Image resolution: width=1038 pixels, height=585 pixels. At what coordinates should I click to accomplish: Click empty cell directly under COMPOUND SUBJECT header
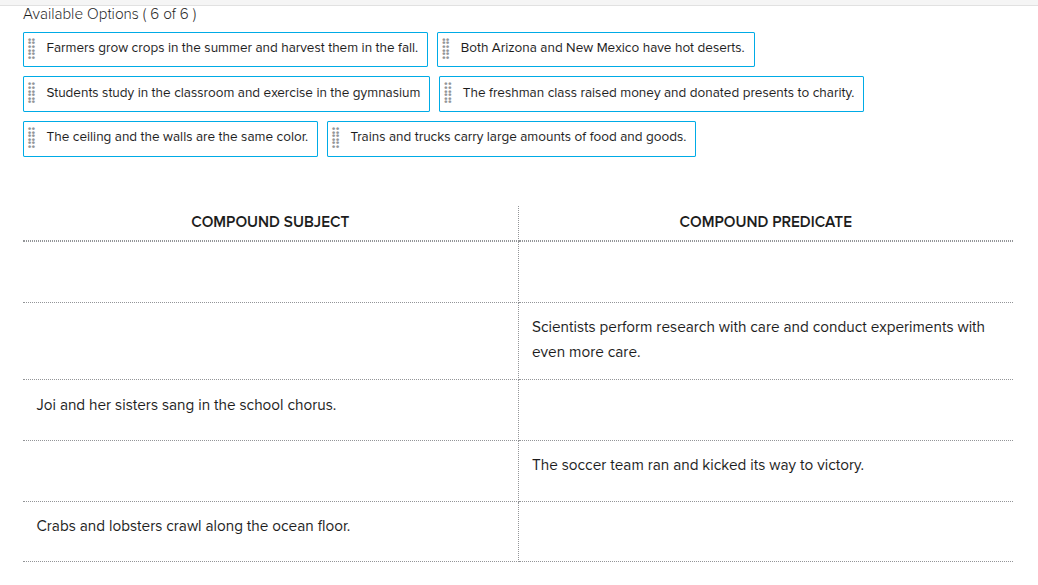(270, 272)
